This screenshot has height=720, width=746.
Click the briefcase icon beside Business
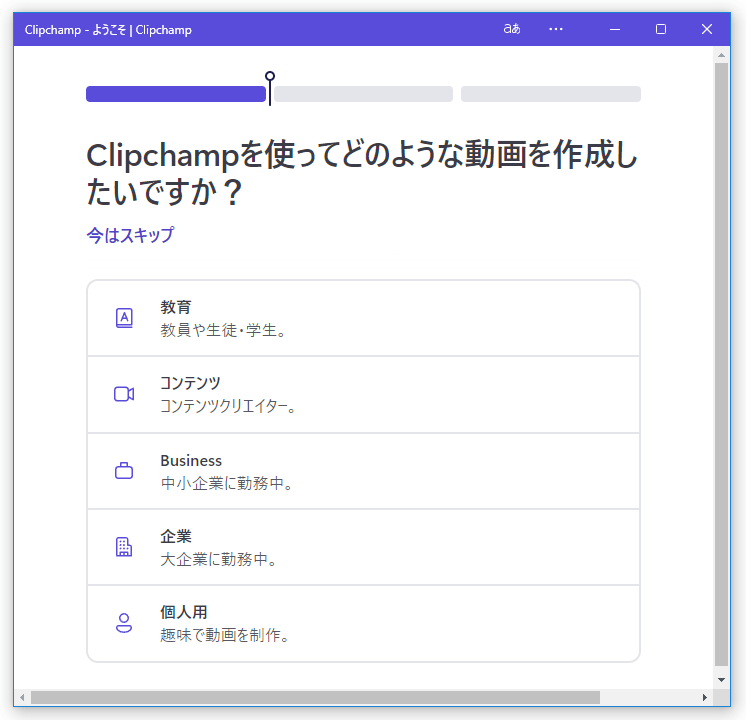click(x=124, y=471)
